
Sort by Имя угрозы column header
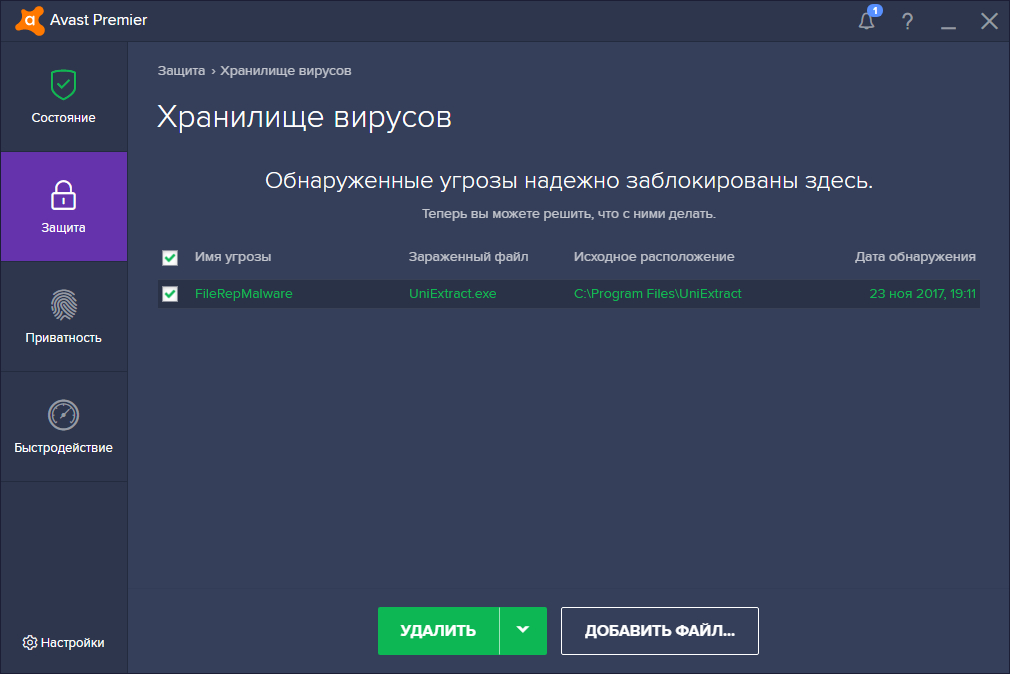pyautogui.click(x=232, y=257)
